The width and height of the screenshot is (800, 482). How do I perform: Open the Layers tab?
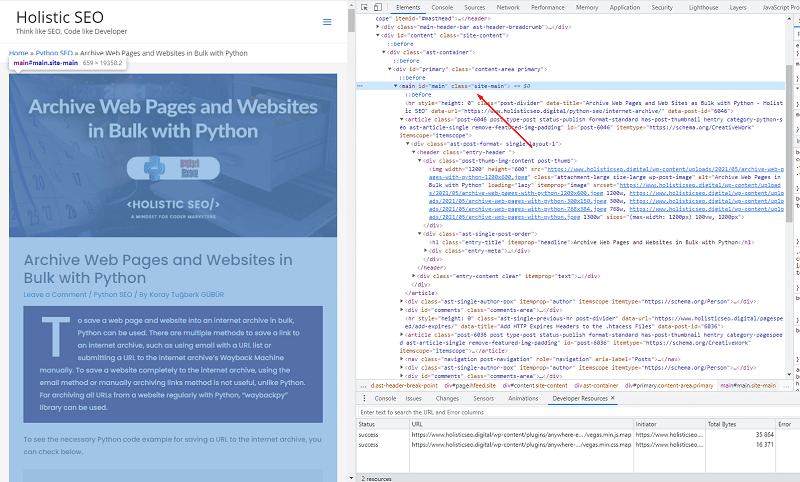738,7
